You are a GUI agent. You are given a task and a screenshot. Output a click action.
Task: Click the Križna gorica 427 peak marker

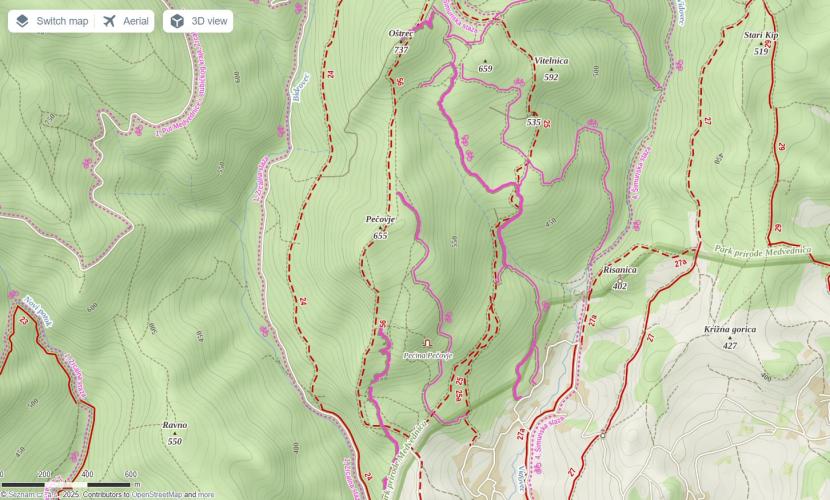tap(730, 338)
